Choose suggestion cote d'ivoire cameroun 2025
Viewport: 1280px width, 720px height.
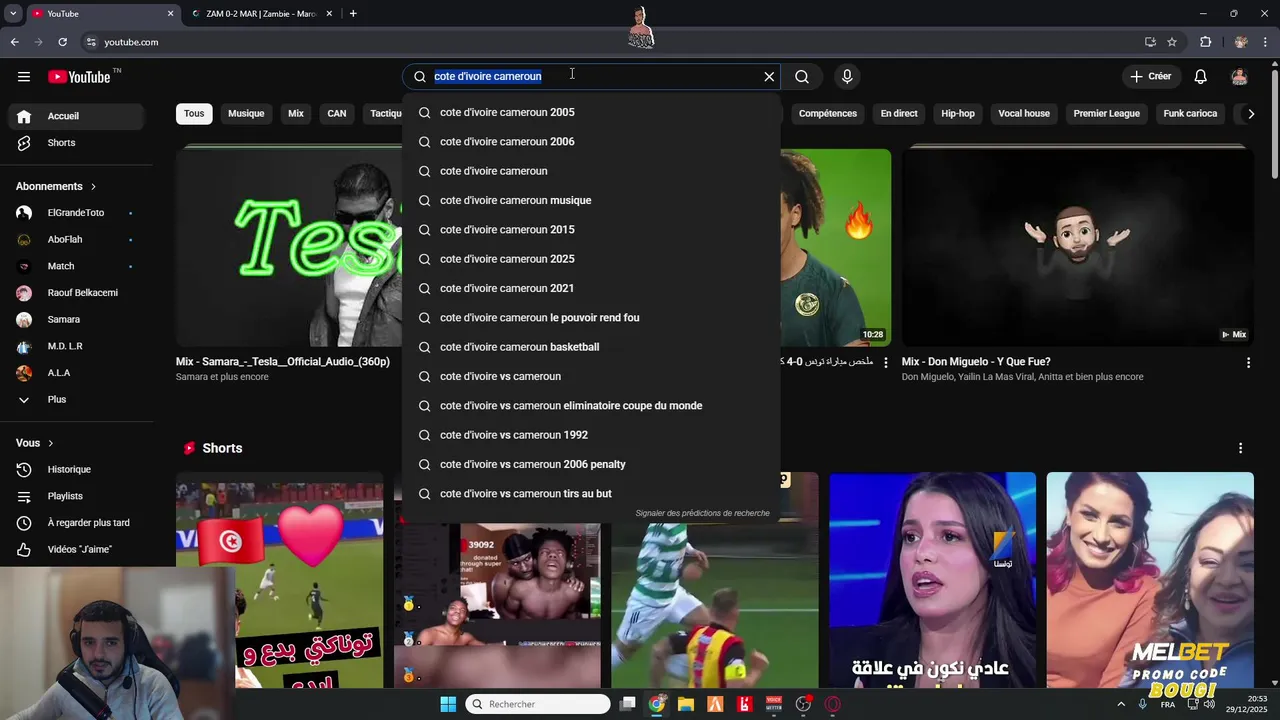[x=591, y=259]
